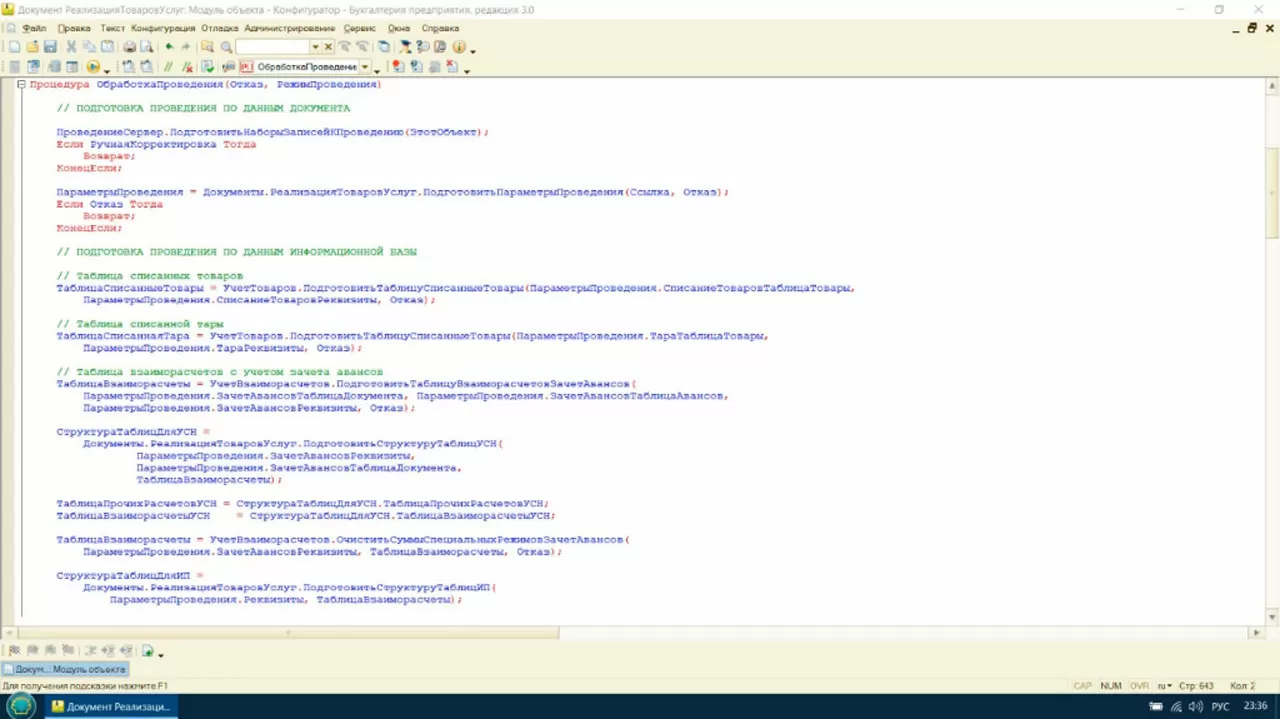Click the remove comment icon with red X
This screenshot has height=719, width=1280.
187,67
